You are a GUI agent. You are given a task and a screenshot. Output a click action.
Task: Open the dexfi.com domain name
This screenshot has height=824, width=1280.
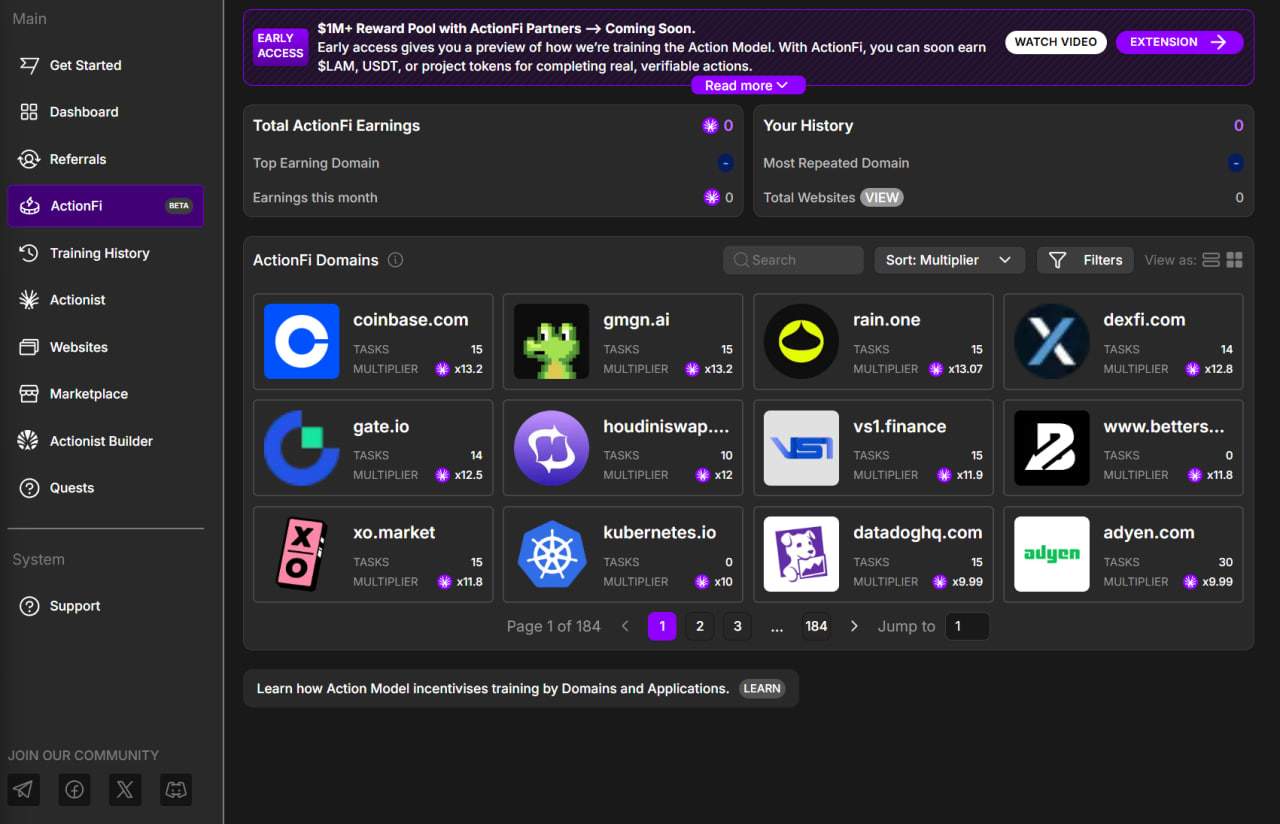coord(1144,320)
